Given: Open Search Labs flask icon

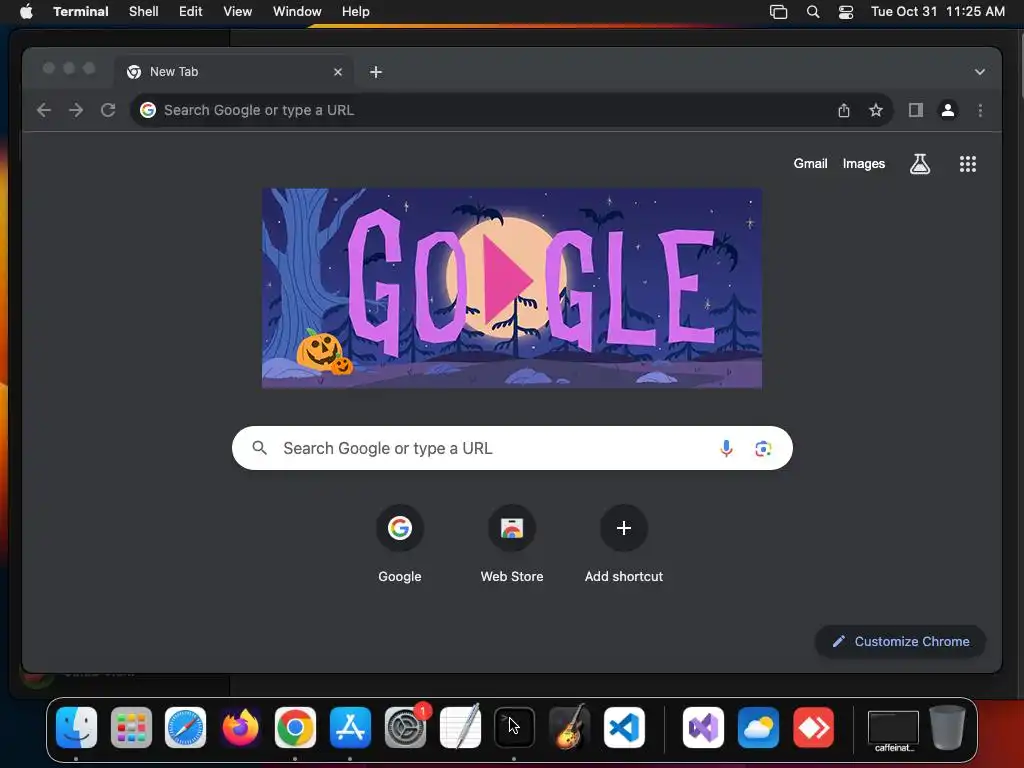Looking at the screenshot, I should (x=920, y=164).
